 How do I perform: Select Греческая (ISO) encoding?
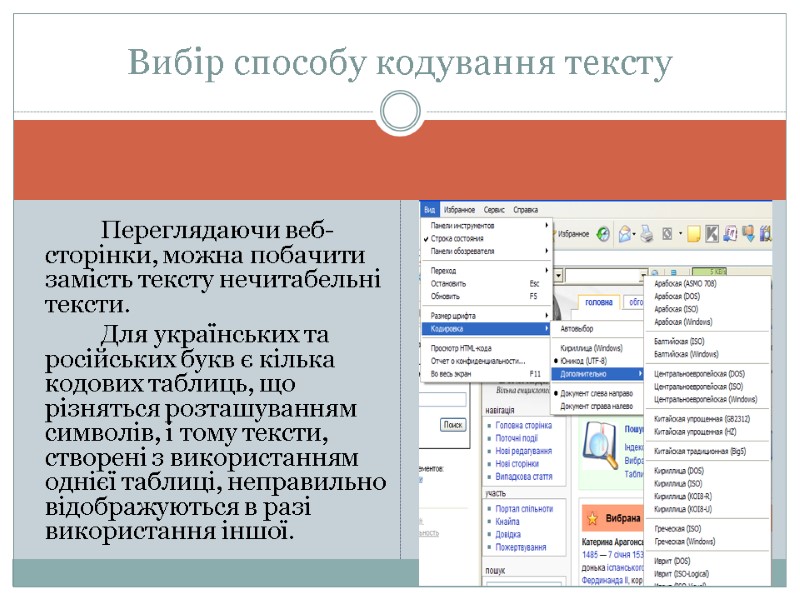[x=707, y=529]
